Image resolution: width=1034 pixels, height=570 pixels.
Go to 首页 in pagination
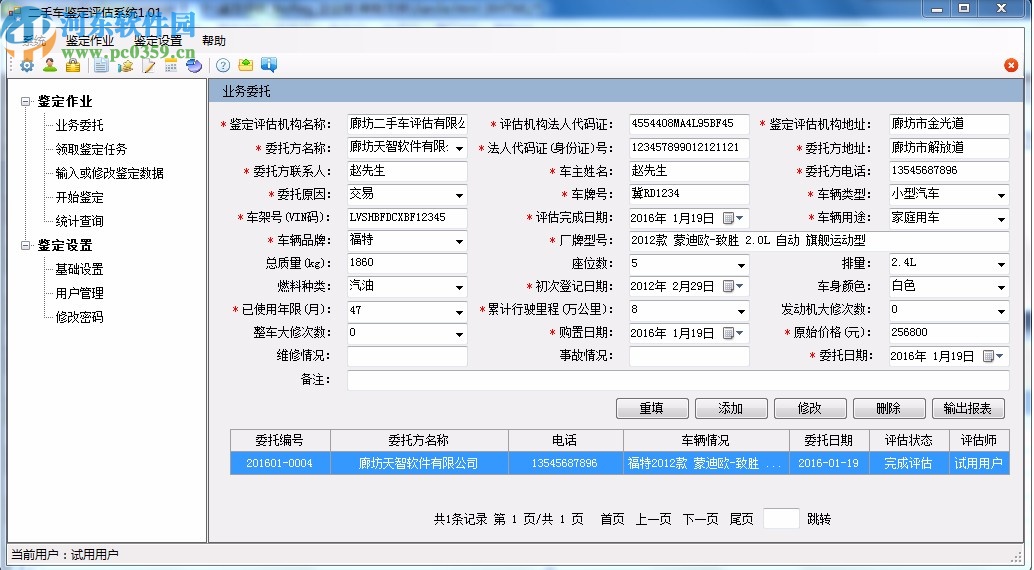click(612, 519)
